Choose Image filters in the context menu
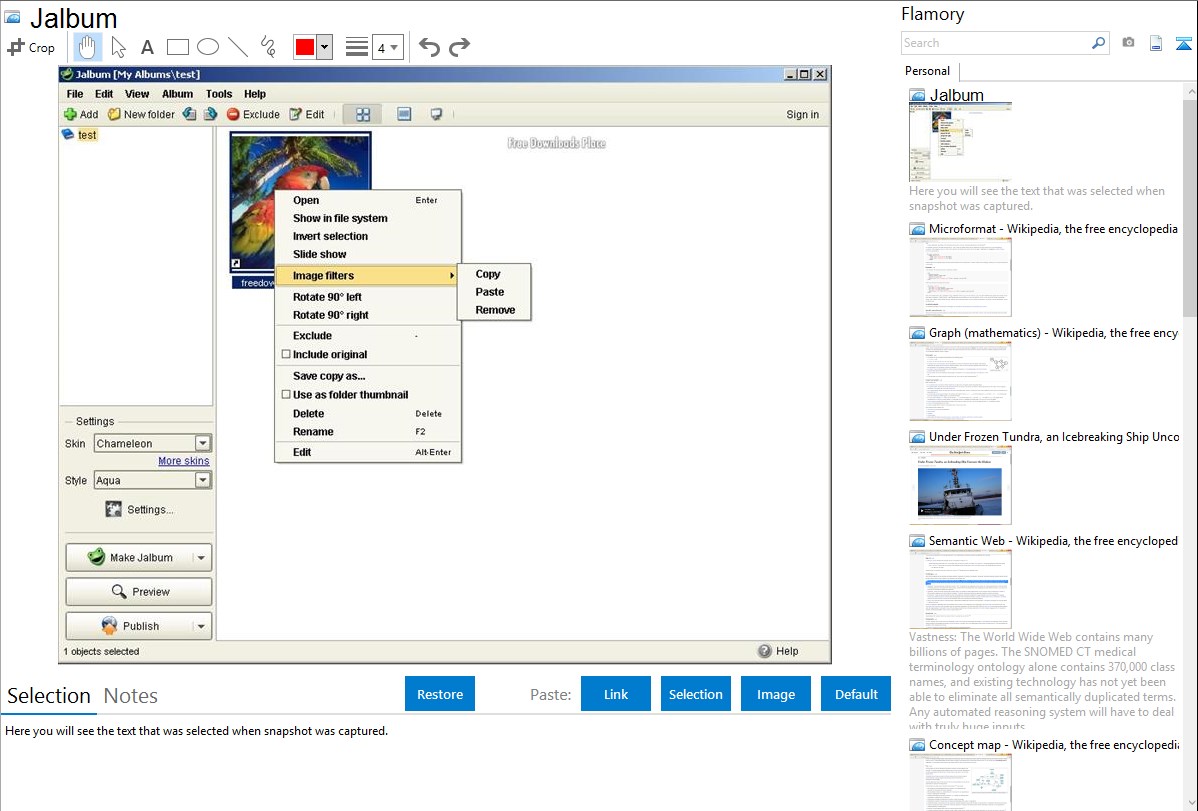Viewport: 1198px width, 811px height. click(x=367, y=275)
